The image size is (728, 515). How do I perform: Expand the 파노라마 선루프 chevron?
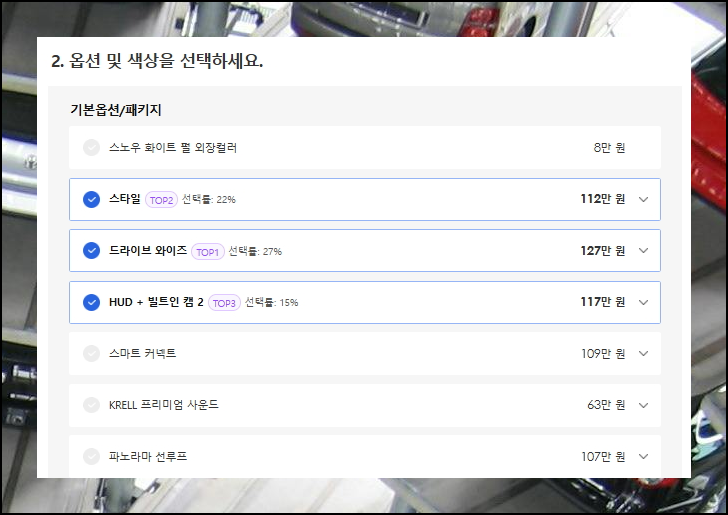click(644, 456)
